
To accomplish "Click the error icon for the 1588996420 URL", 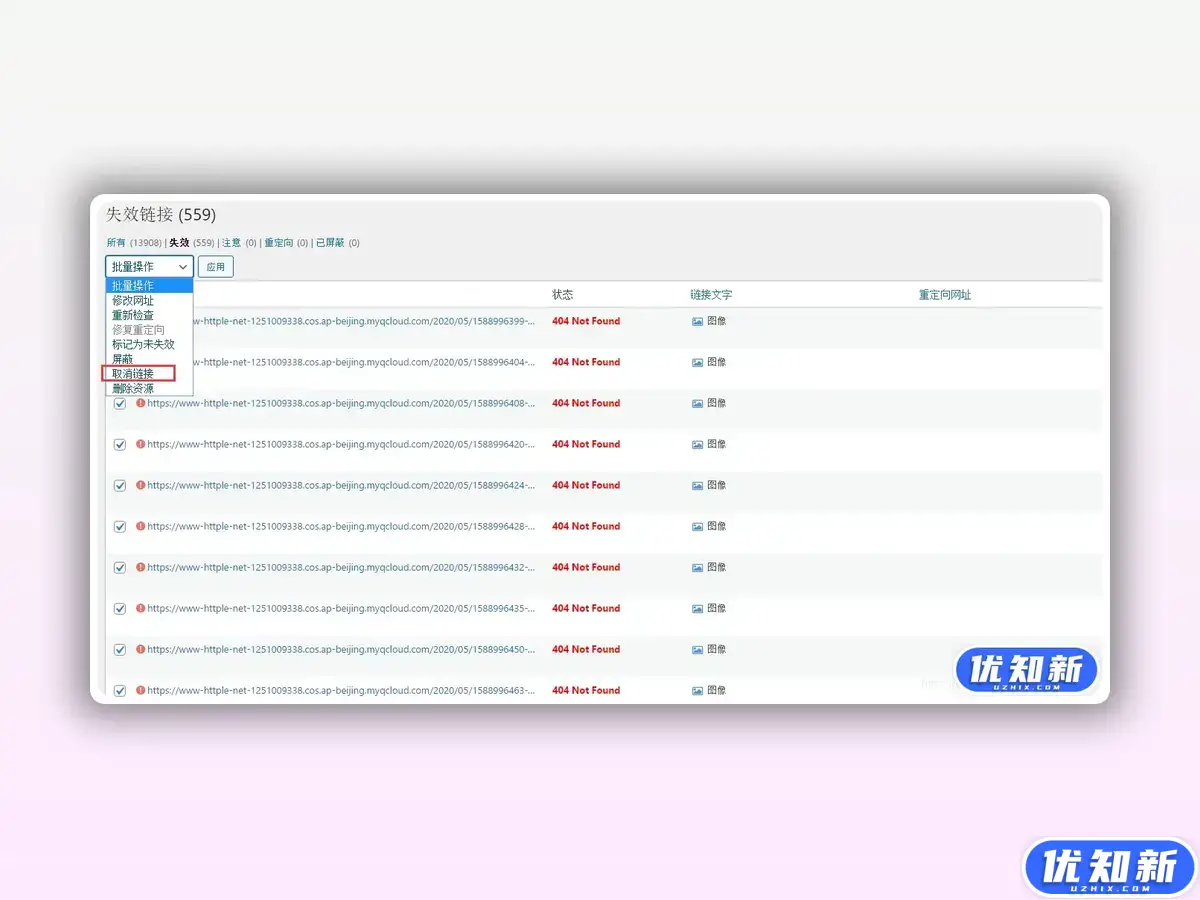I will click(141, 444).
